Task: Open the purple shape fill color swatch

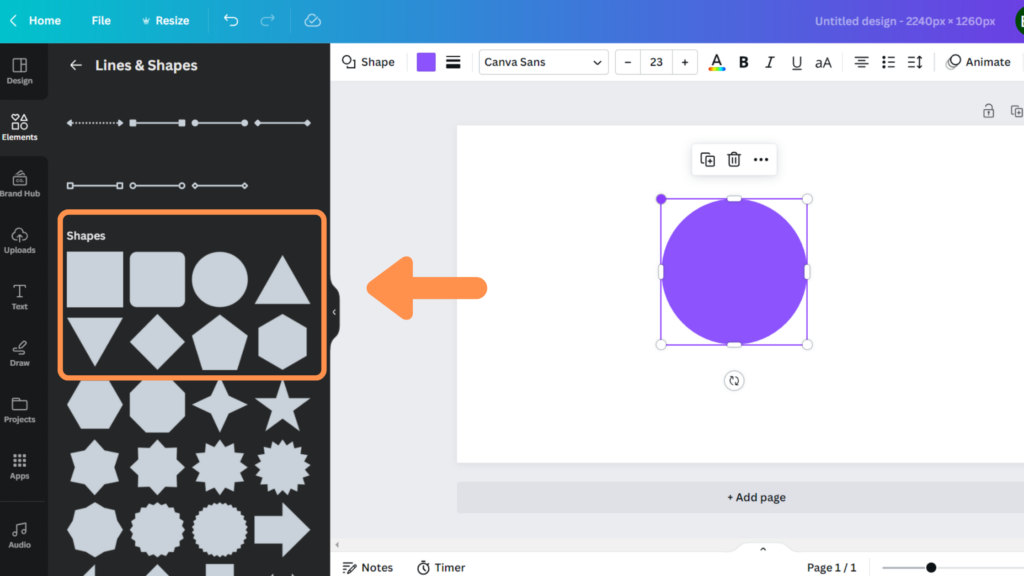Action: (426, 62)
